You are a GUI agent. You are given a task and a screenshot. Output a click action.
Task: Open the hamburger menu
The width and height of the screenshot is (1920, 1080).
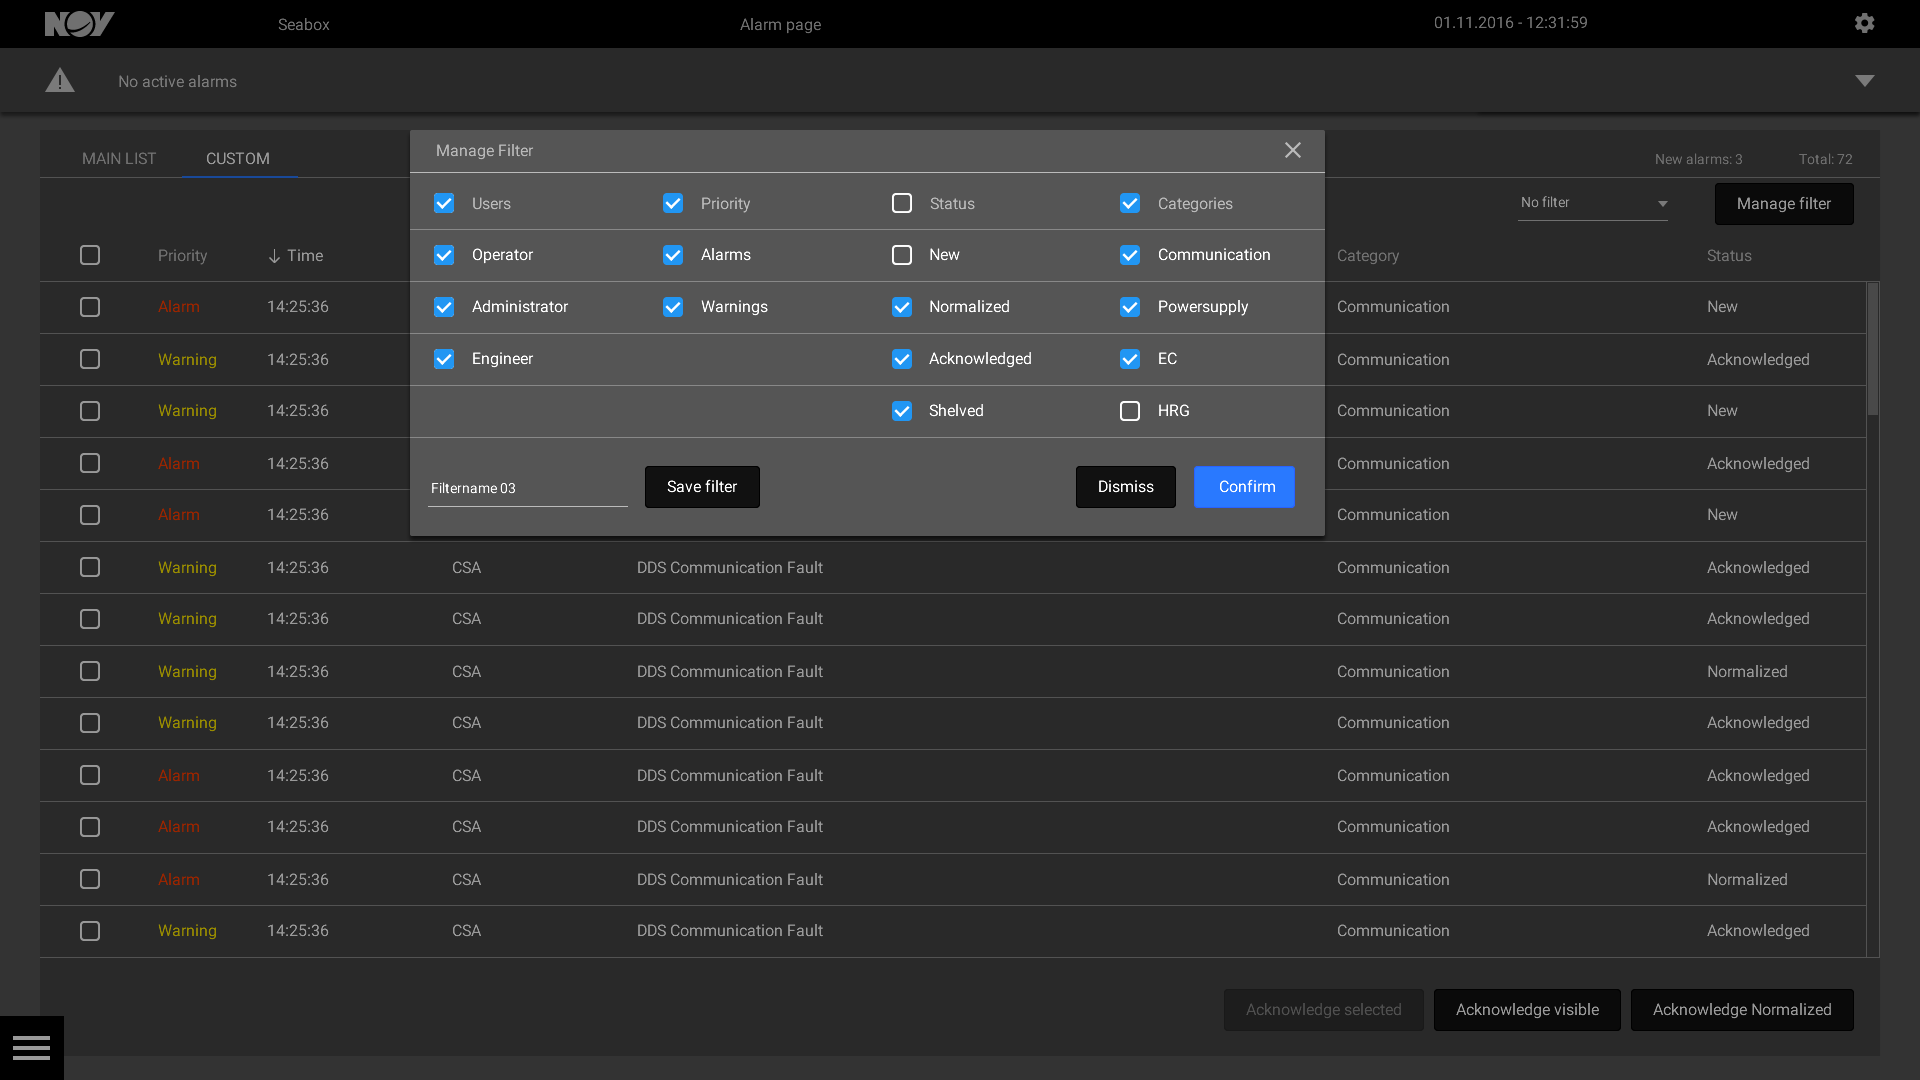click(31, 1048)
